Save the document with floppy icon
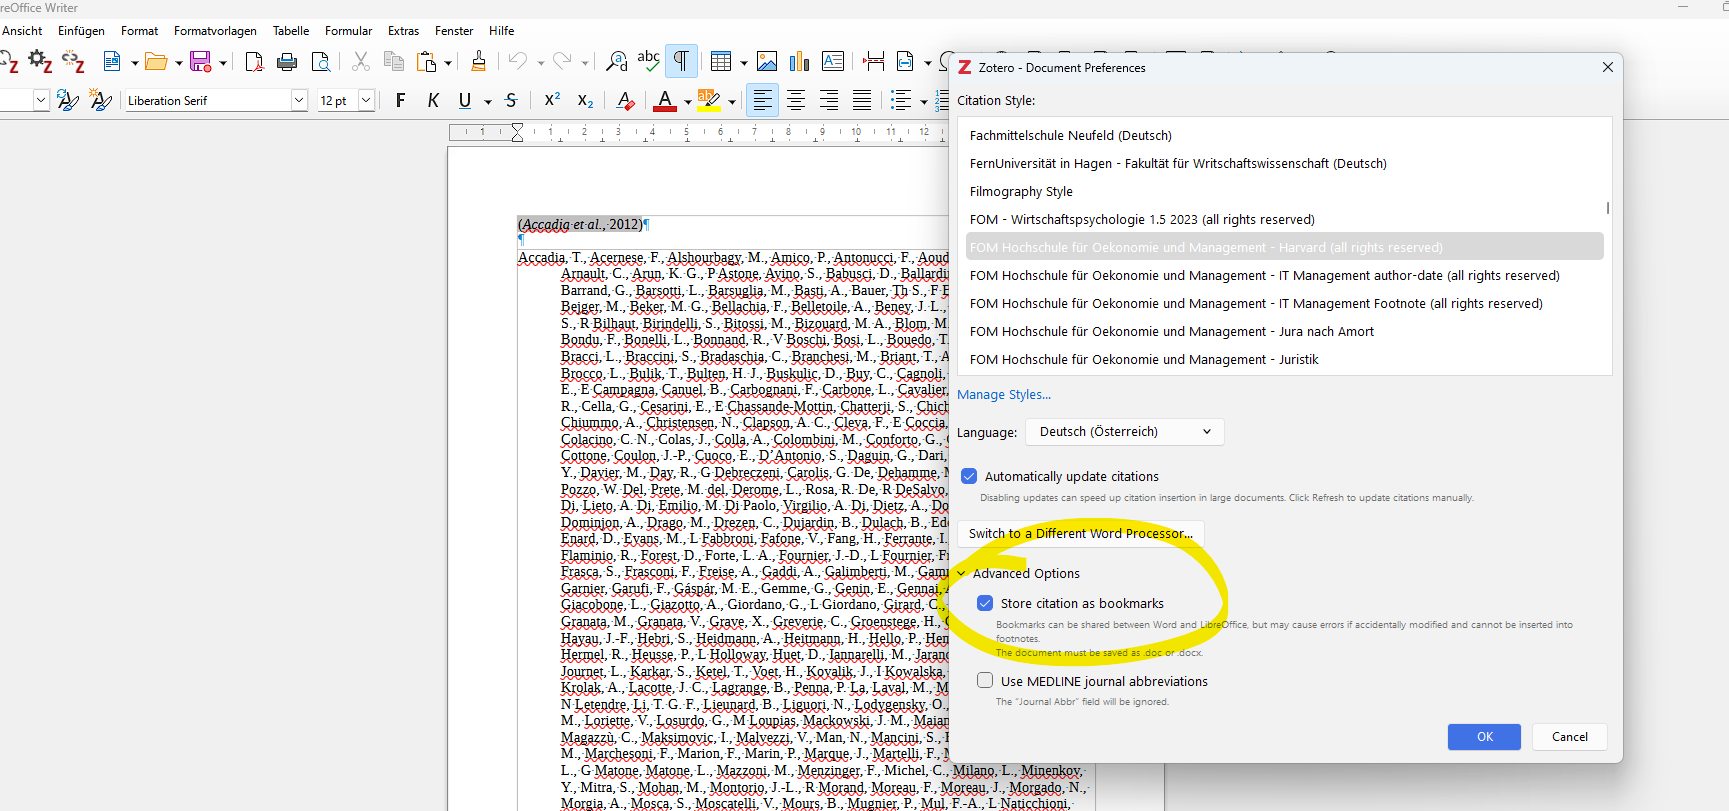 coord(201,62)
